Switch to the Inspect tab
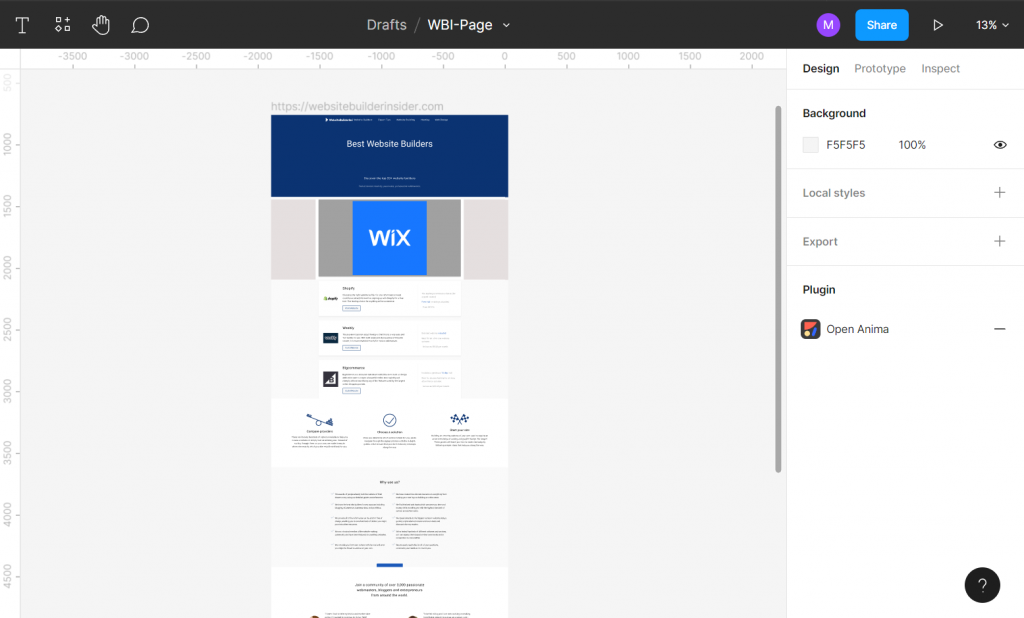Image resolution: width=1024 pixels, height=618 pixels. tap(940, 68)
